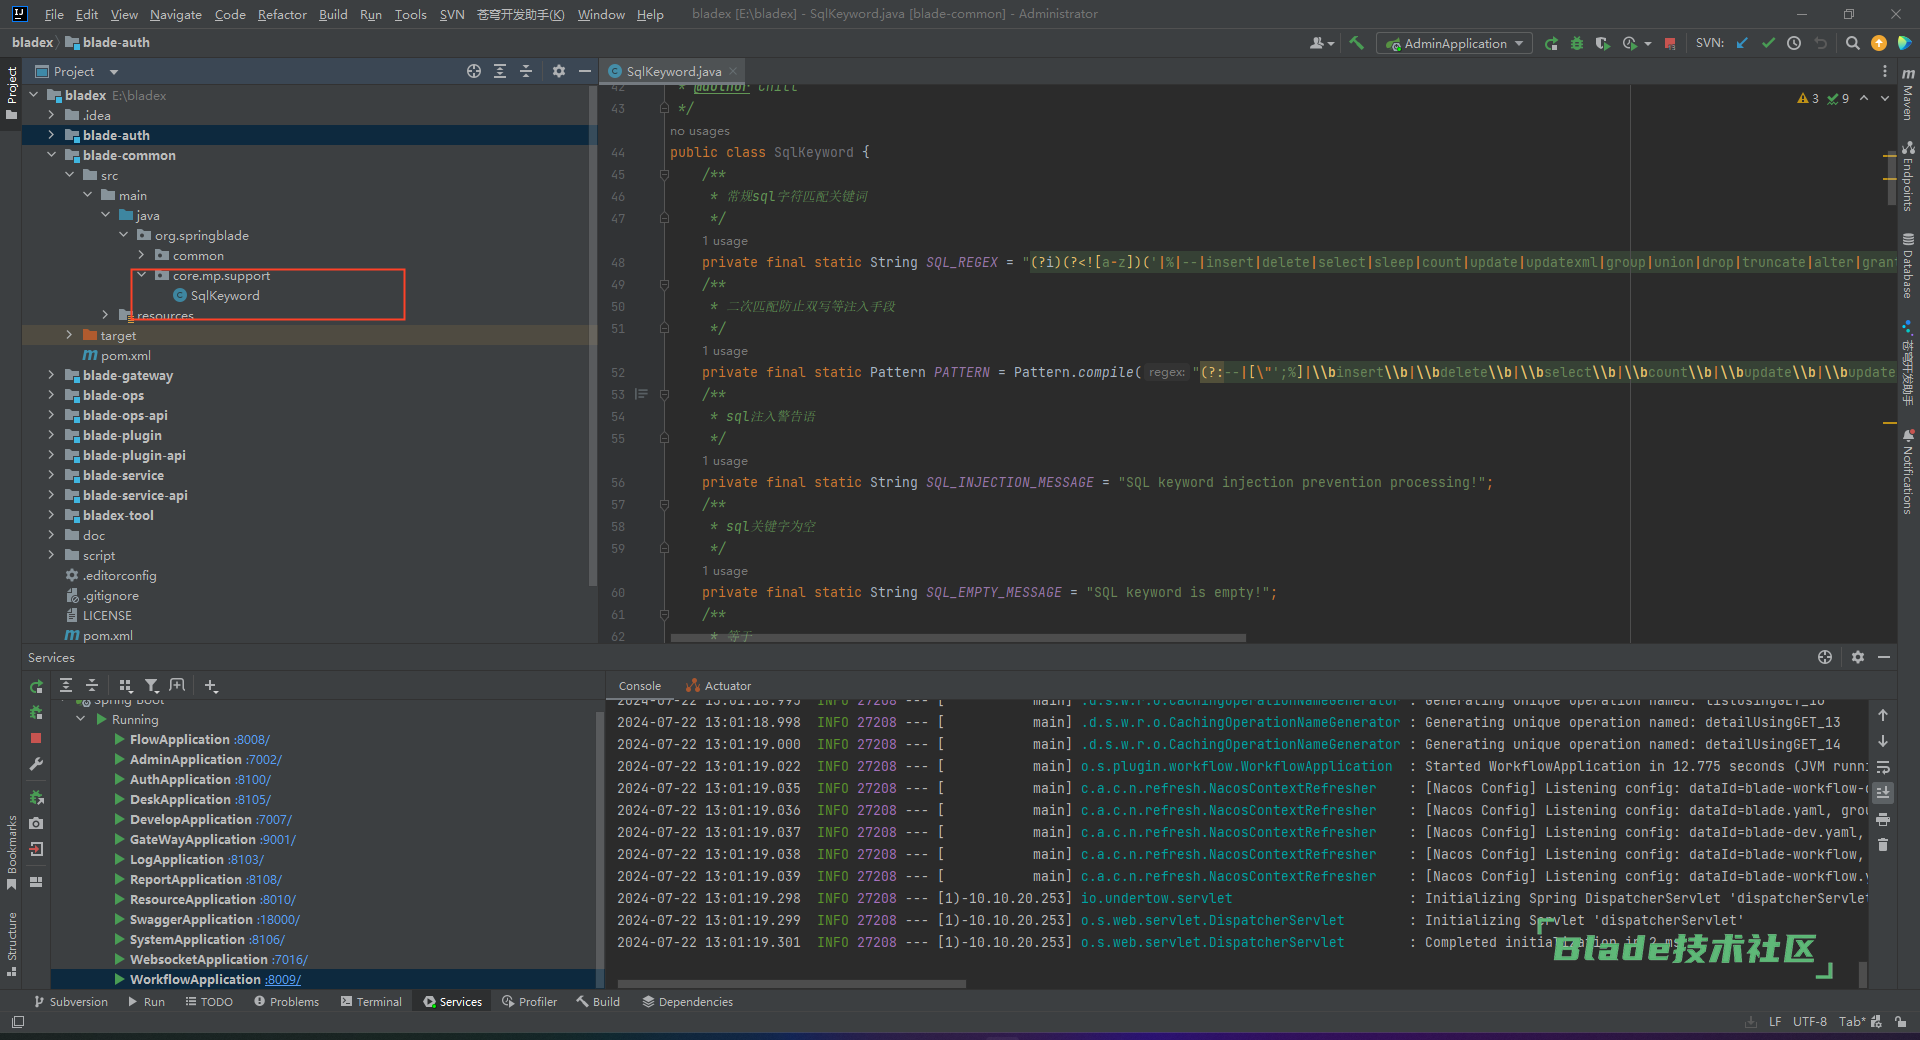Image resolution: width=1920 pixels, height=1040 pixels.
Task: Open the Terminal tool window tab
Action: point(371,1002)
